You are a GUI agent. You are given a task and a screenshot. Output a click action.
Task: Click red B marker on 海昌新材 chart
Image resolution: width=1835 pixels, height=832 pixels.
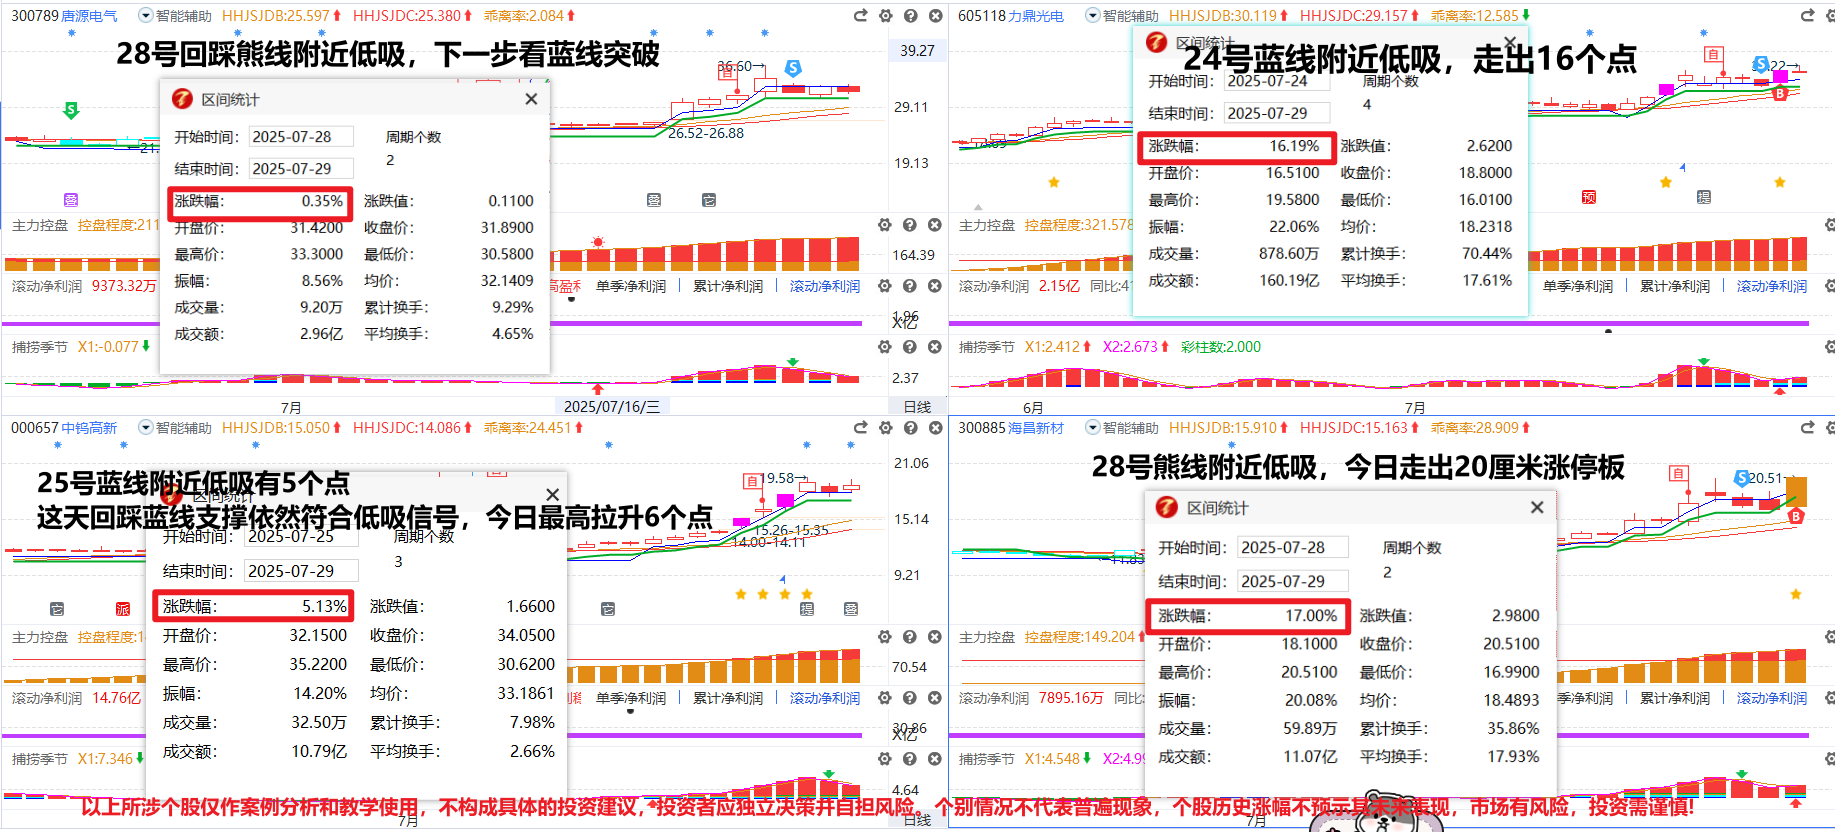1796,517
